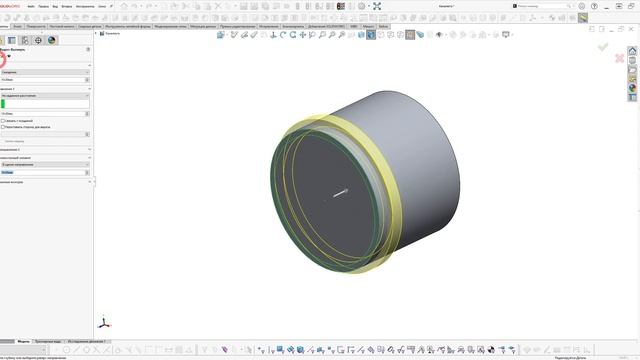Open the View Orientation icon in heads-up toolbar
Image resolution: width=640 pixels, height=360 pixels.
pos(221,35)
